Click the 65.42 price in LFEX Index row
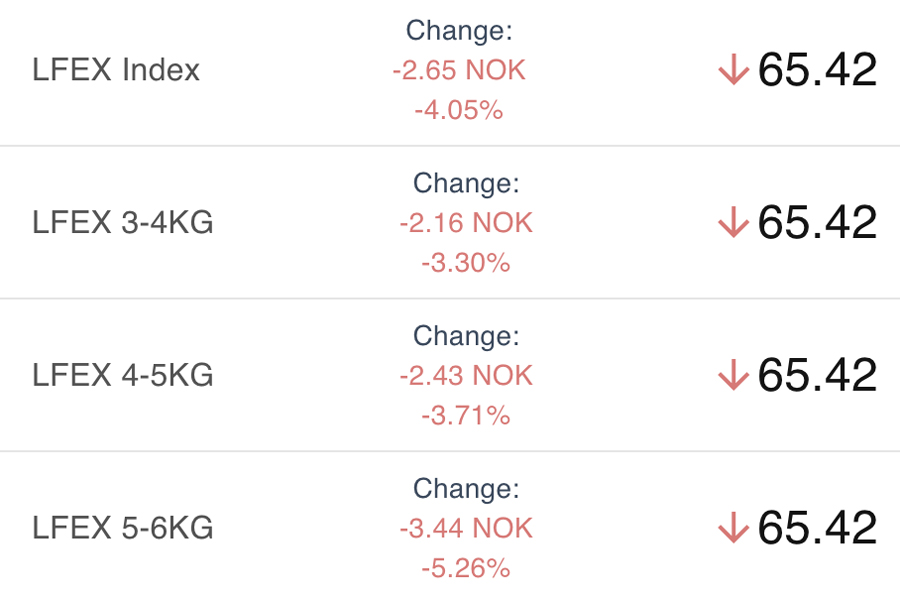 (x=817, y=70)
